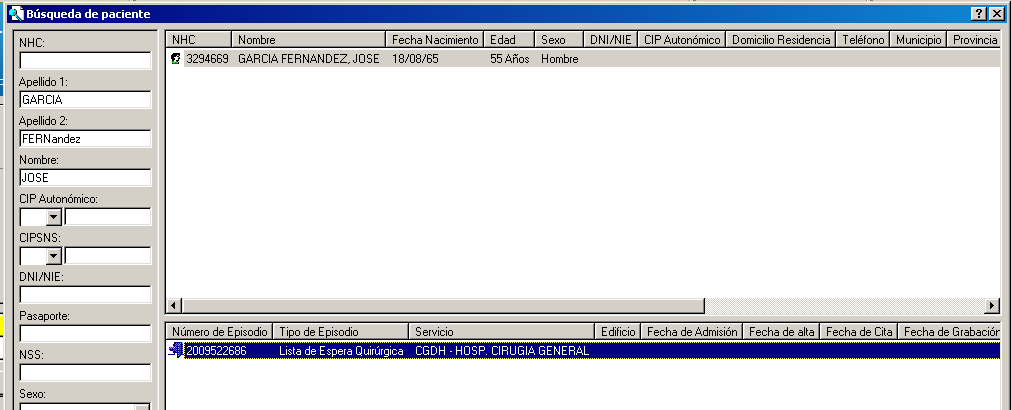Click the Domicilio Residencia column header
1011x410 pixels.
point(781,40)
